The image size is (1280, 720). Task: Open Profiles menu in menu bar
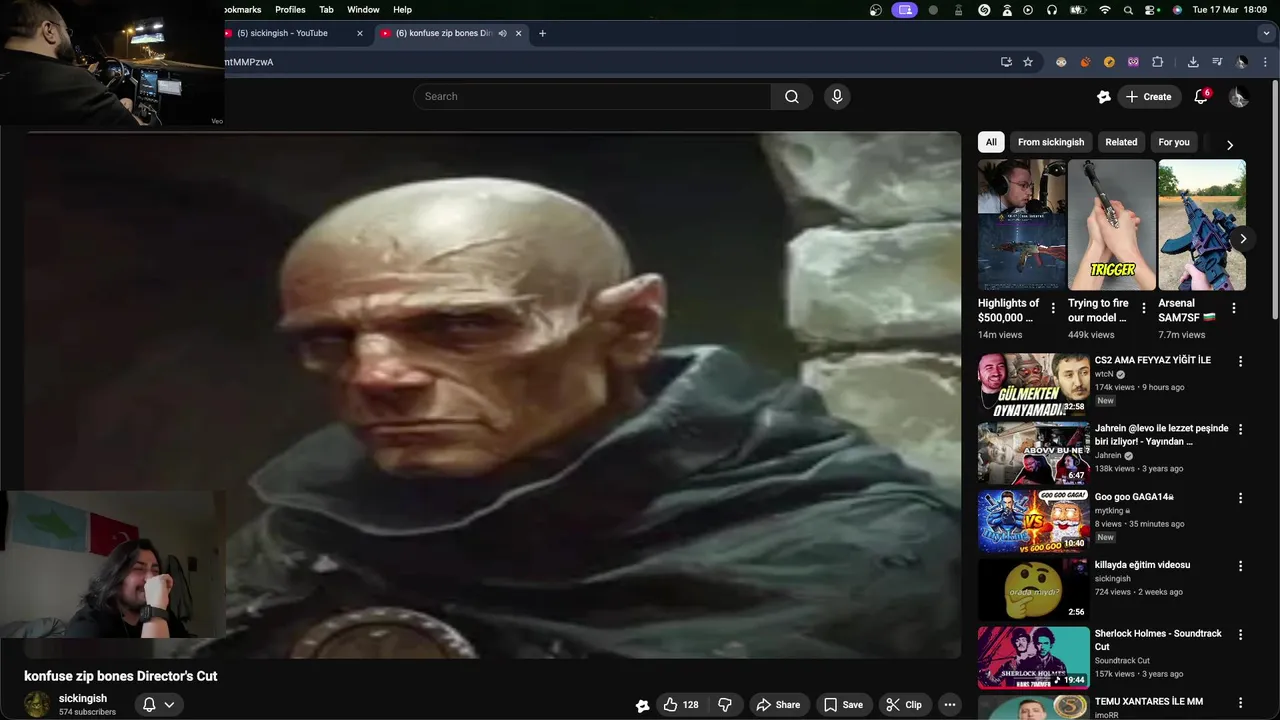[x=290, y=9]
